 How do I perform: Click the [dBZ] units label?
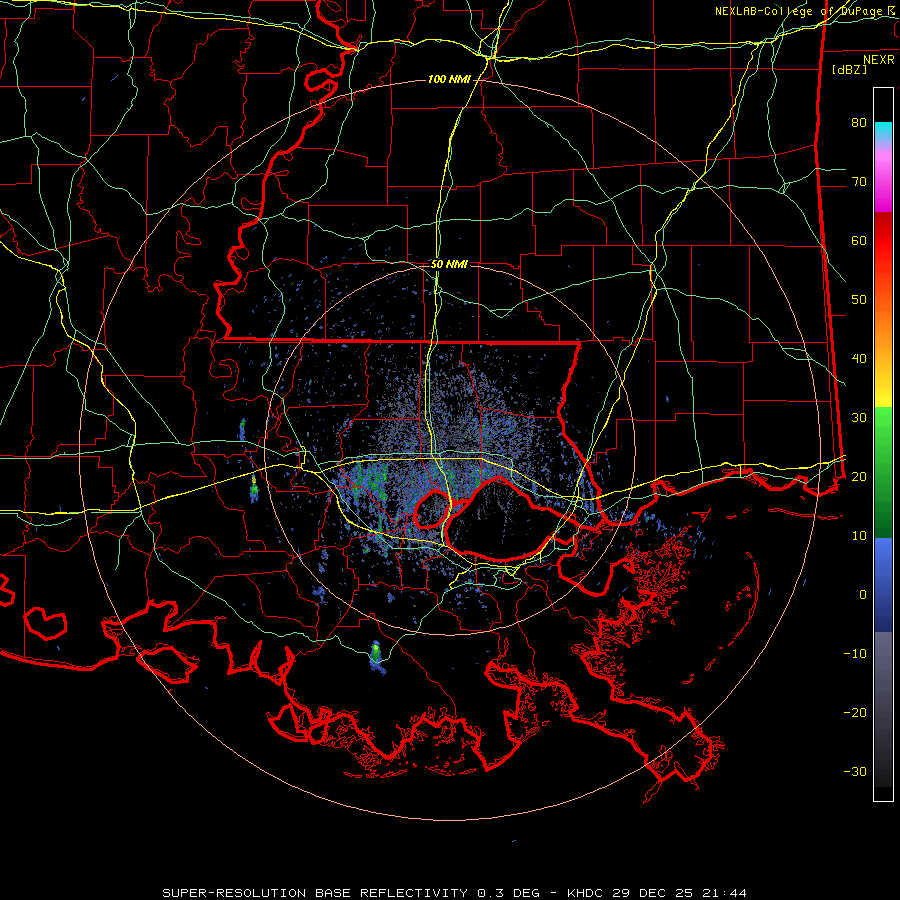[x=849, y=69]
